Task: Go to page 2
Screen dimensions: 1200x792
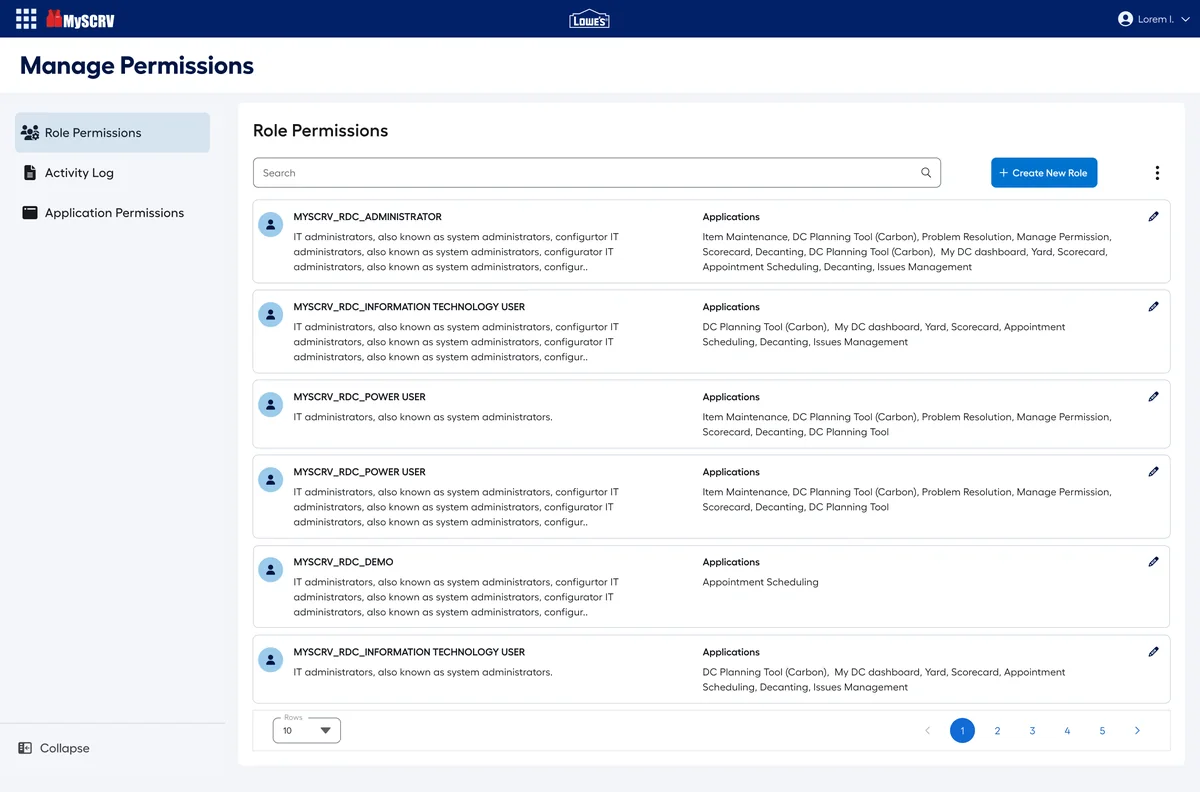Action: pyautogui.click(x=997, y=731)
